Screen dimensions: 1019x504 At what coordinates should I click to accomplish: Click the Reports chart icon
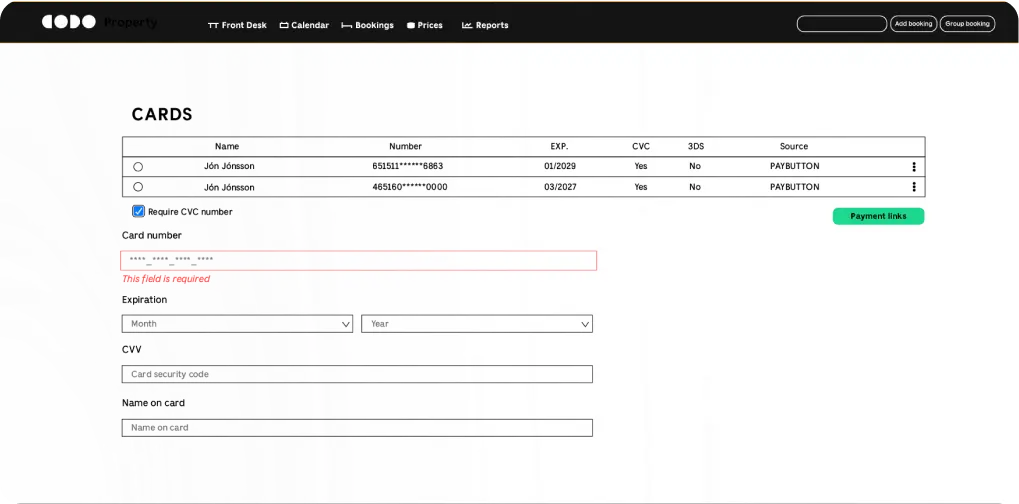click(x=467, y=26)
